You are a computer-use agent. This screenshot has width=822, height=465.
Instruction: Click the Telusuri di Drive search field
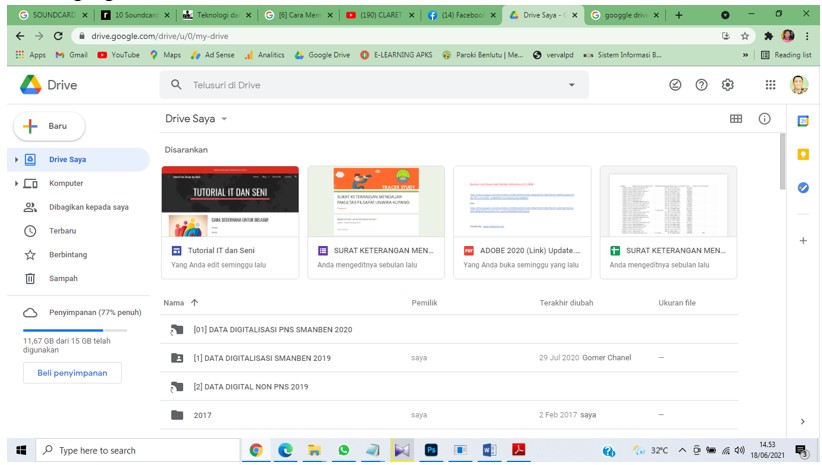point(370,86)
